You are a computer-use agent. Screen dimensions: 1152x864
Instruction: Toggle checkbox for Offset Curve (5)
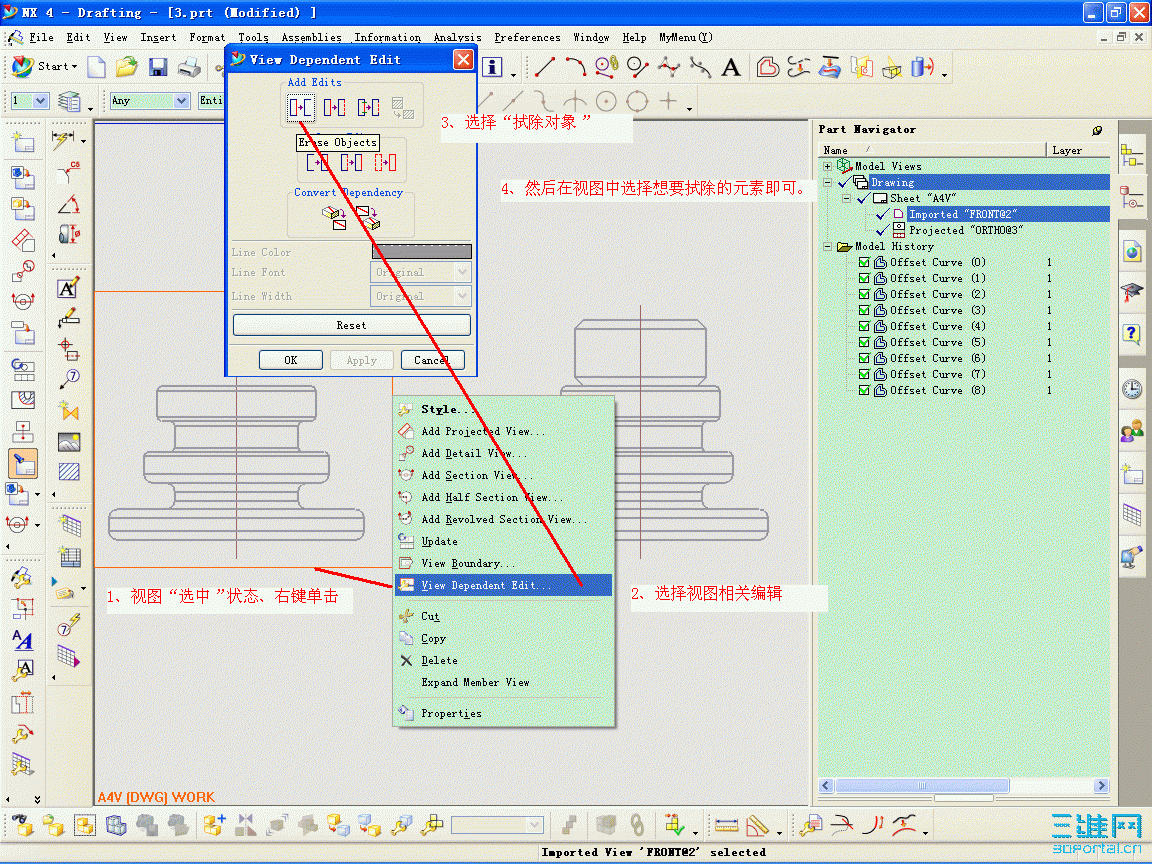coord(864,342)
